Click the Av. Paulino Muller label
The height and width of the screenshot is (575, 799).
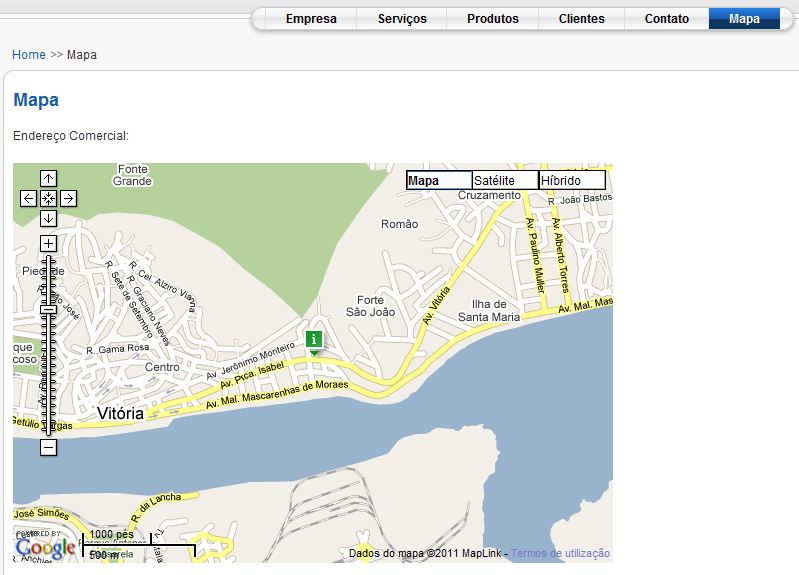click(535, 255)
